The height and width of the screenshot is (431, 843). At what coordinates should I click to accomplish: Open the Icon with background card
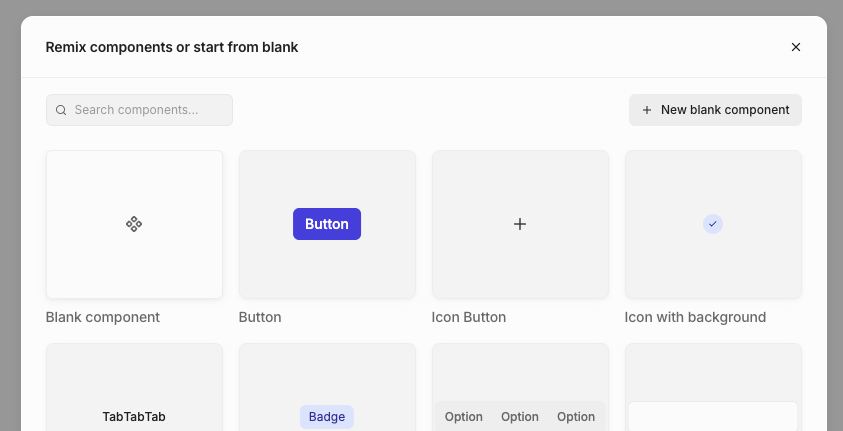coord(713,224)
